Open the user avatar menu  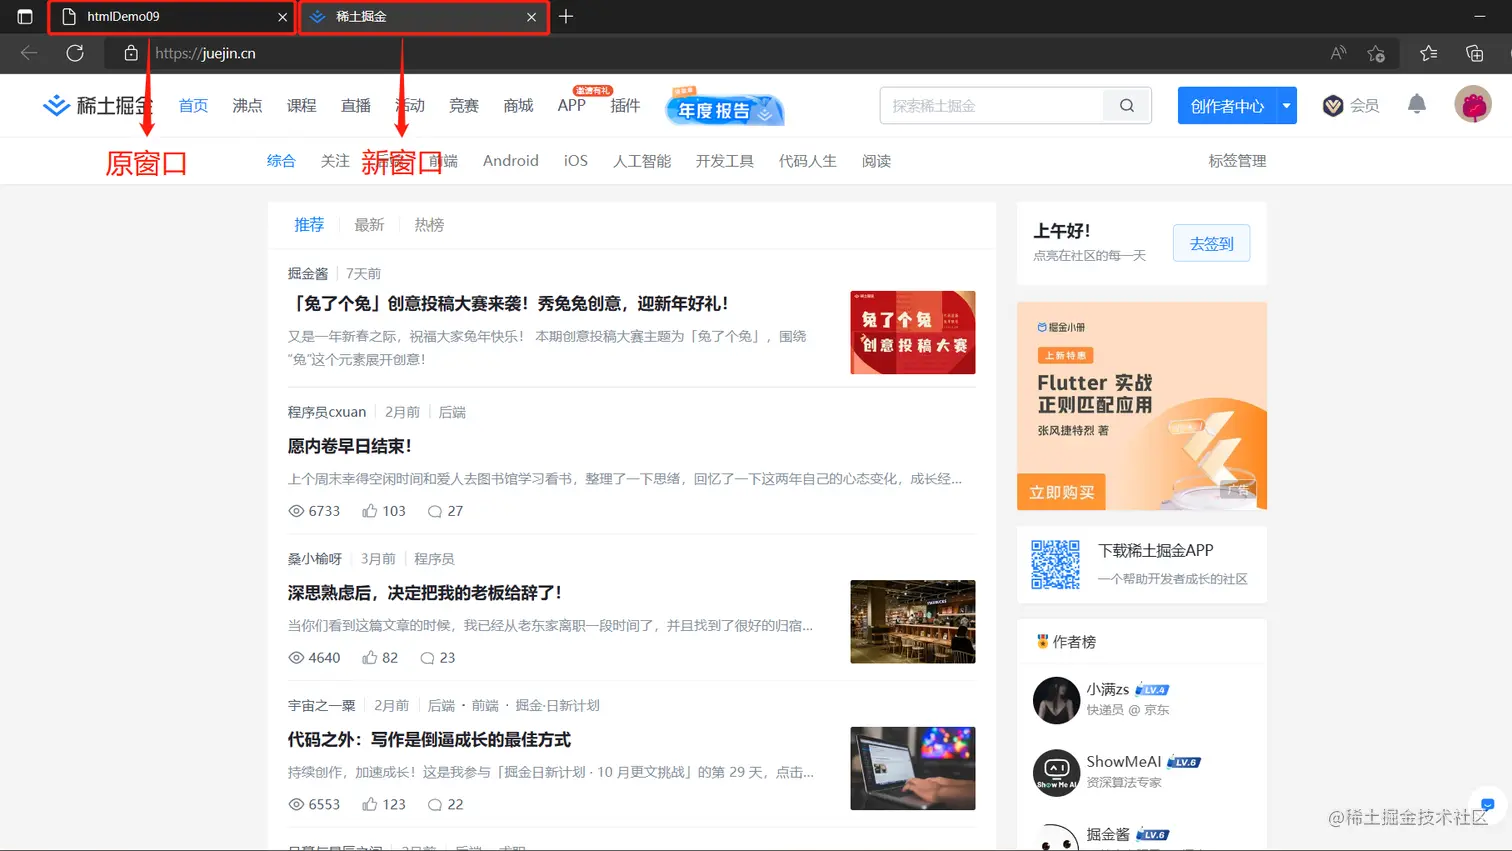coord(1473,105)
